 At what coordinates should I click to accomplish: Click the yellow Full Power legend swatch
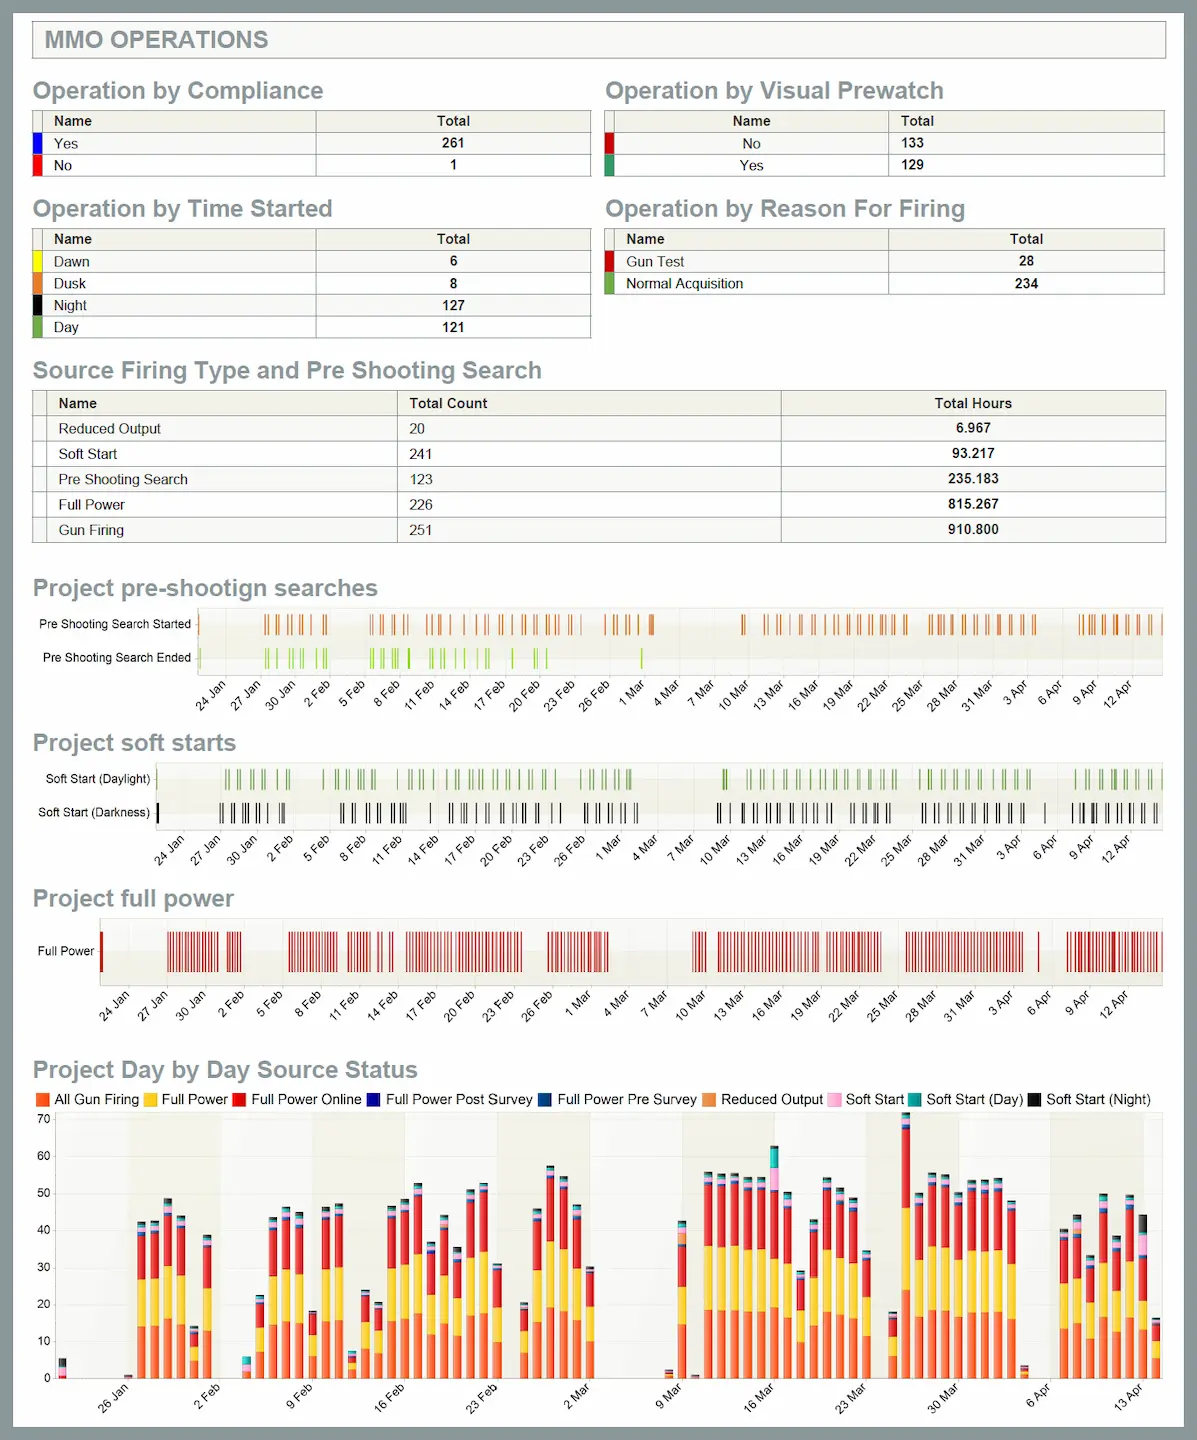[x=151, y=1100]
